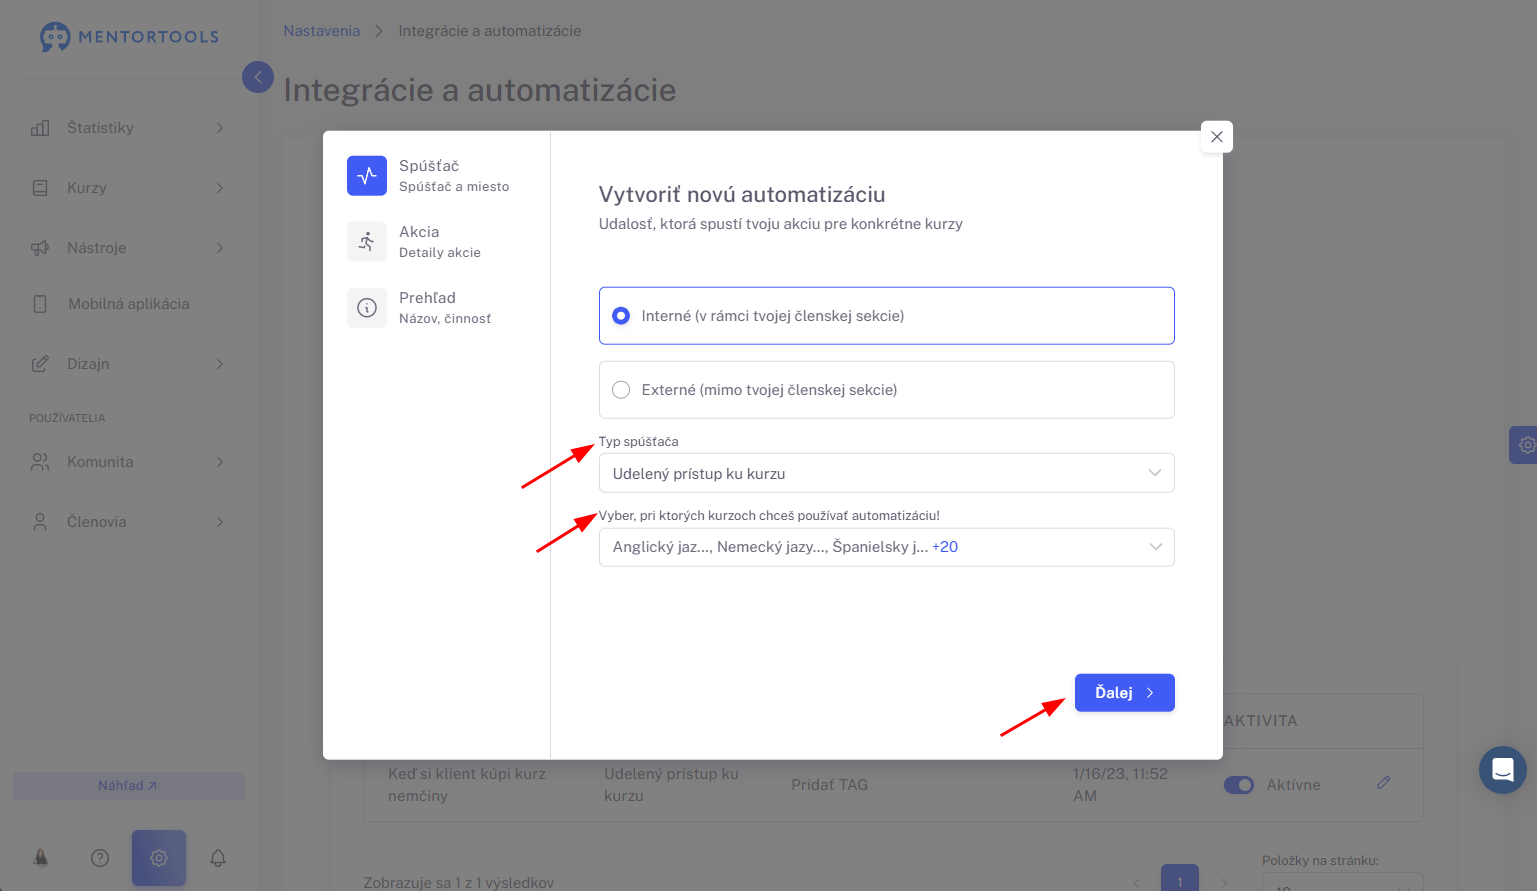Close the automation dialog
The width and height of the screenshot is (1537, 891).
(x=1216, y=137)
